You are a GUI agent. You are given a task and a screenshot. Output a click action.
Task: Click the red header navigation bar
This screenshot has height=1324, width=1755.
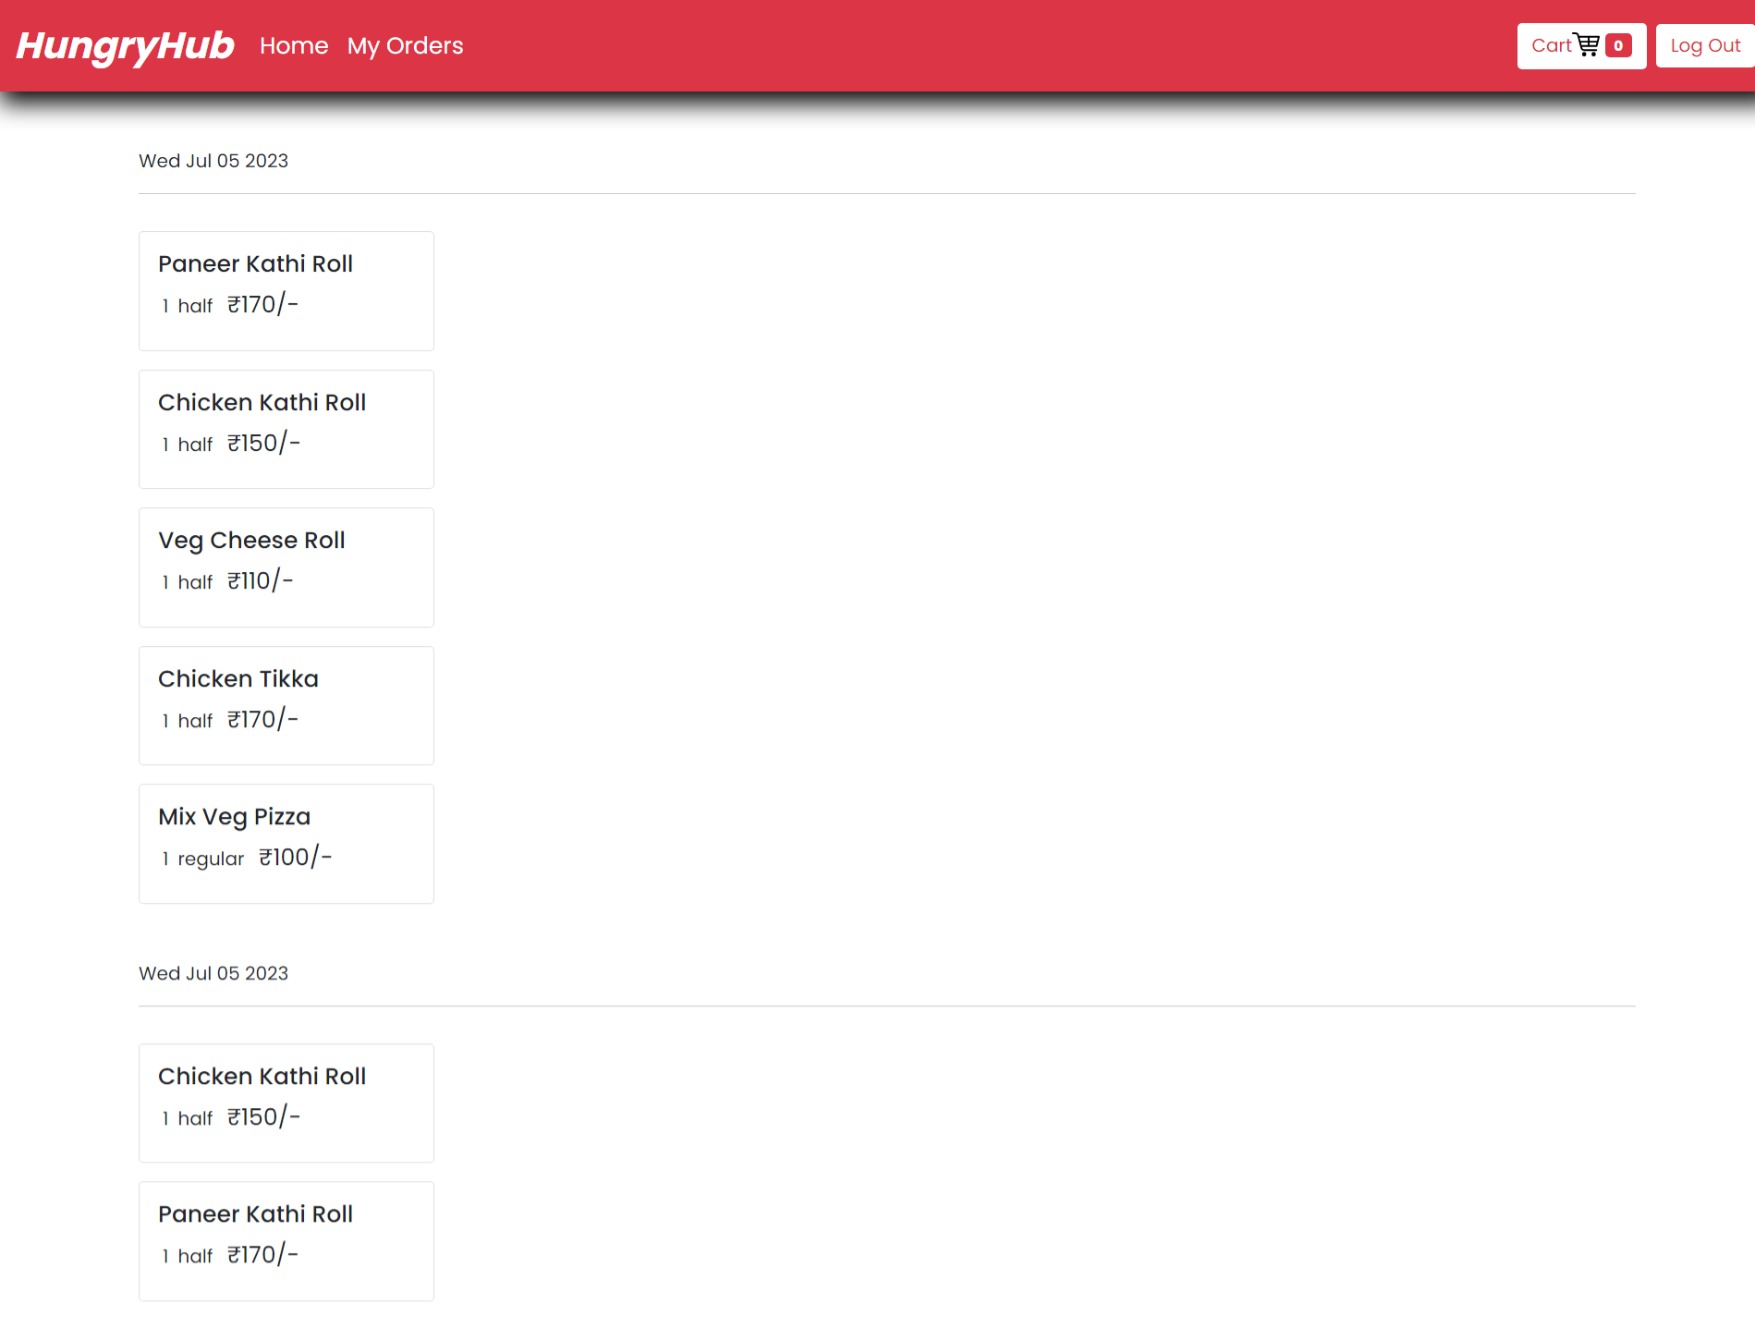878,45
